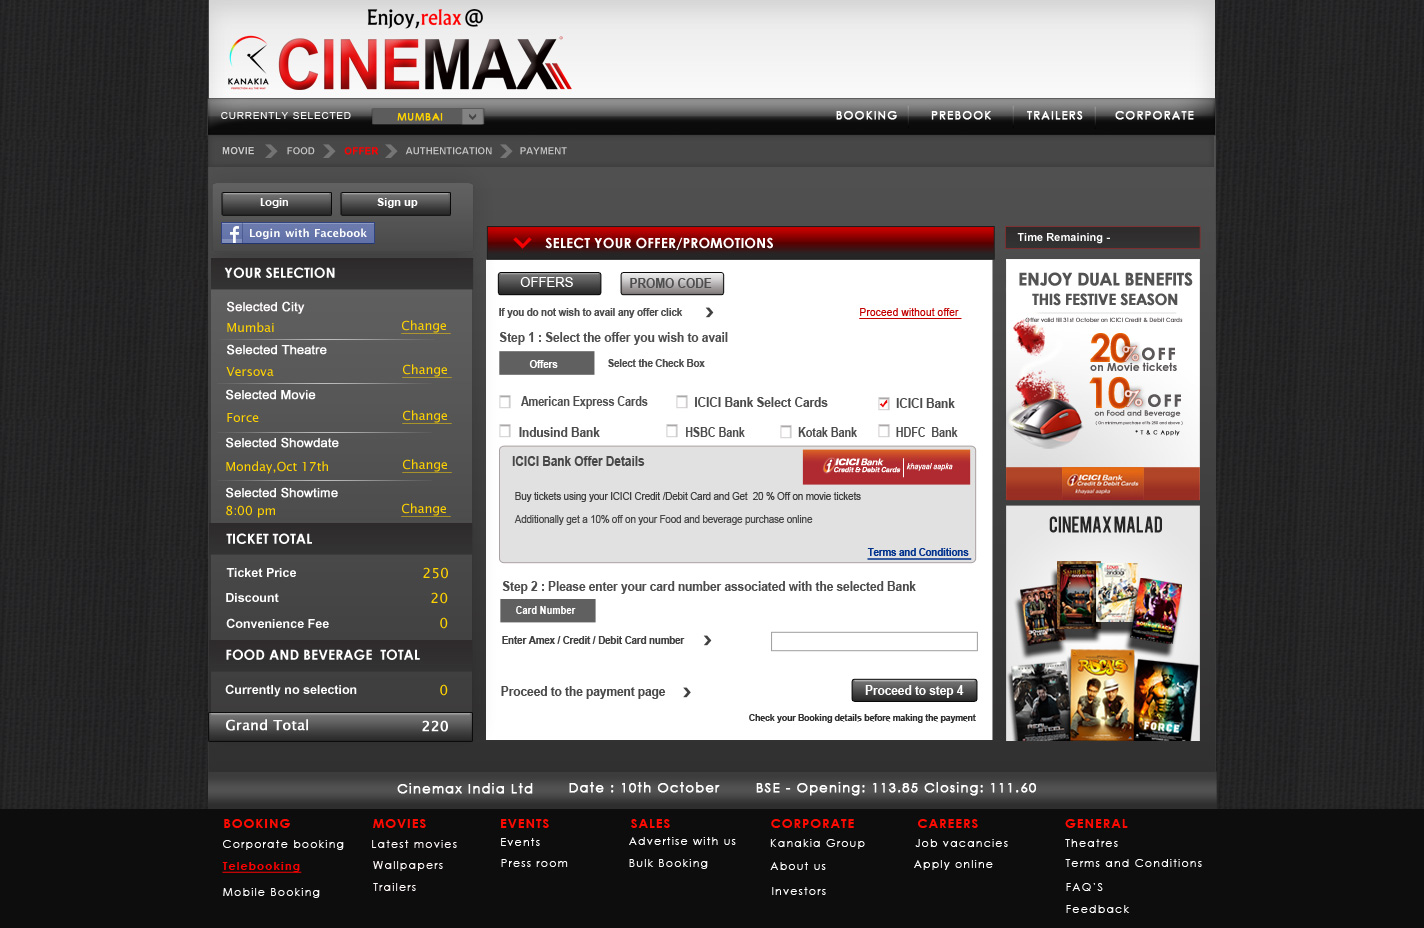
Task: Open Feedback footer link
Action: click(x=1097, y=909)
